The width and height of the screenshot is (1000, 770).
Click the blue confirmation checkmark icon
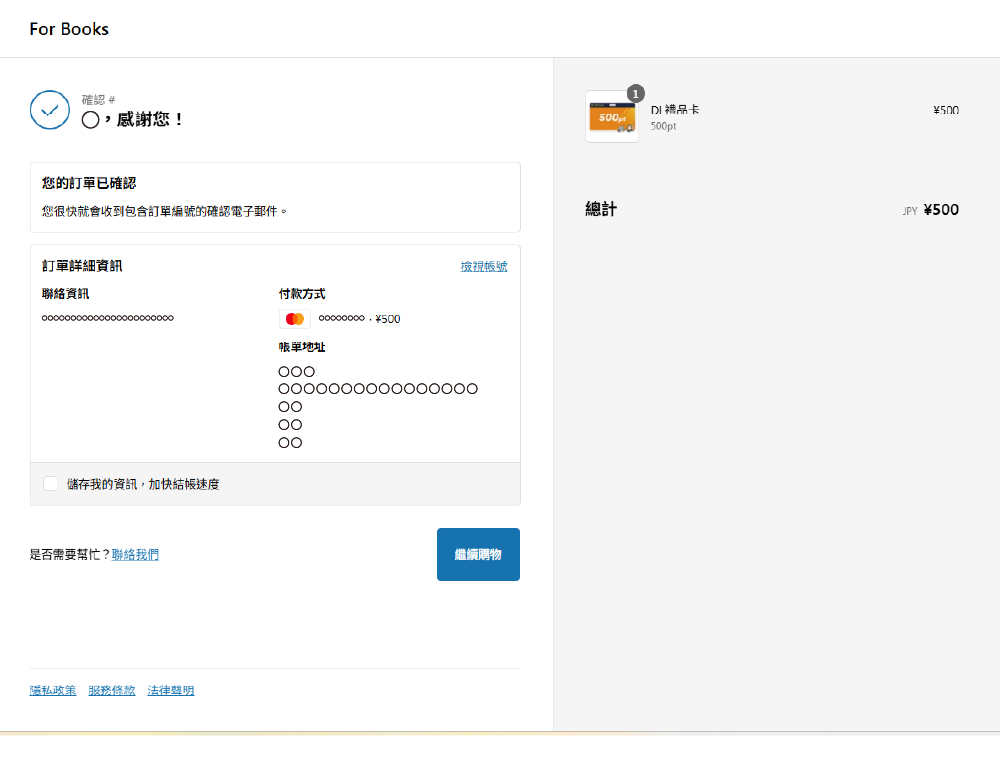pos(50,110)
